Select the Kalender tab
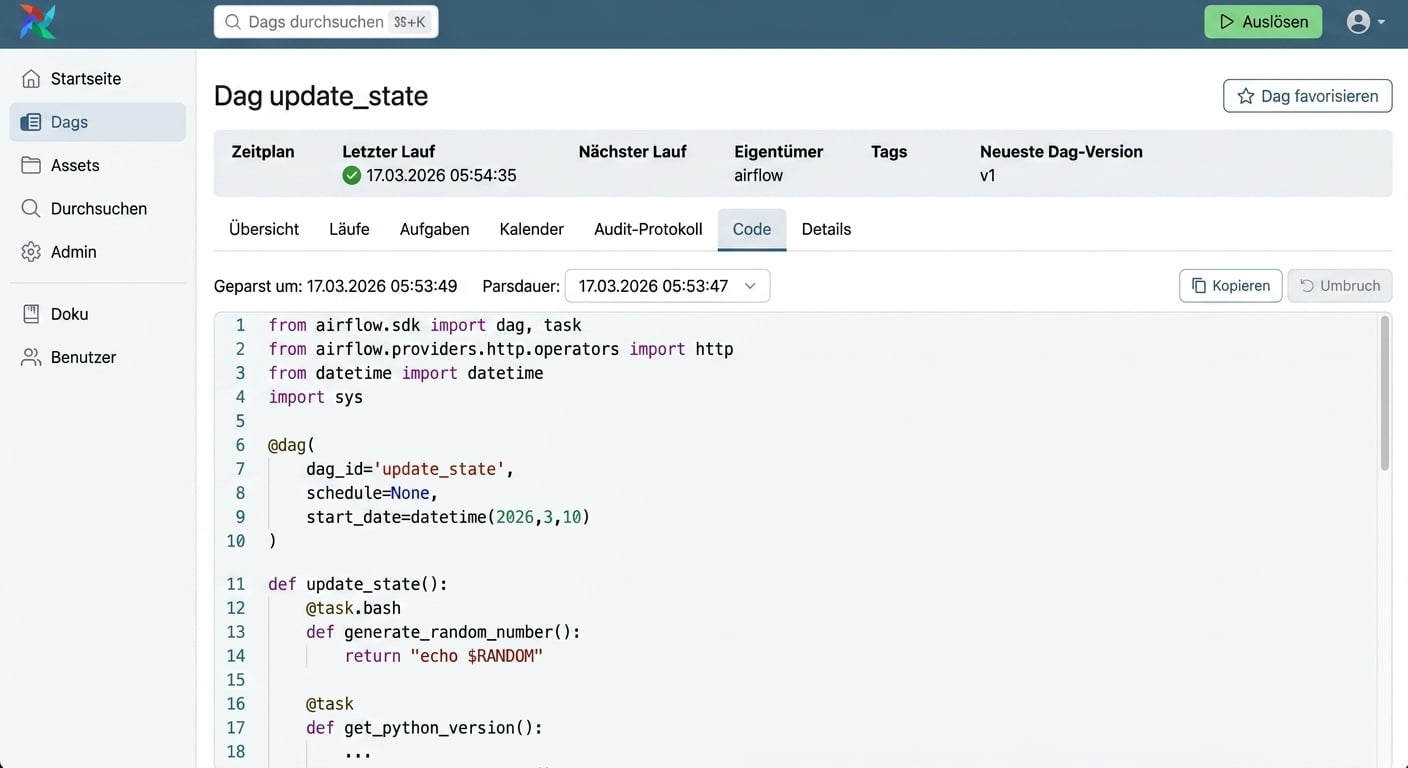The height and width of the screenshot is (768, 1408). pyautogui.click(x=531, y=229)
